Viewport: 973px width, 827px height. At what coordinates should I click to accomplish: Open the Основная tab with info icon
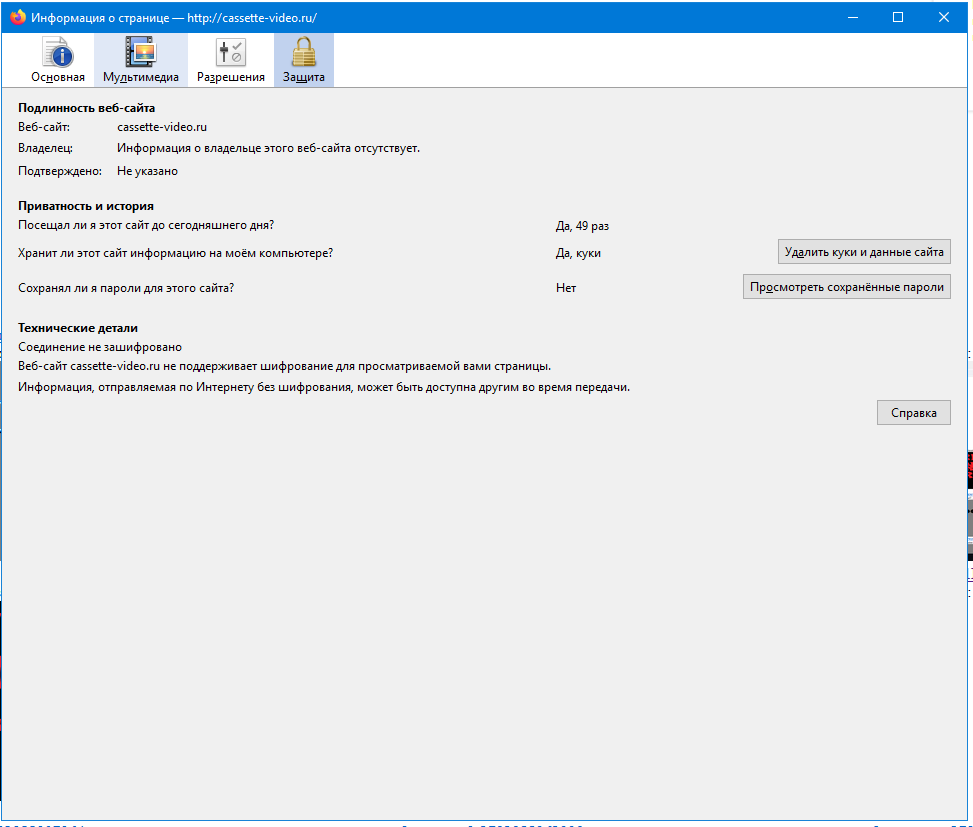(58, 60)
